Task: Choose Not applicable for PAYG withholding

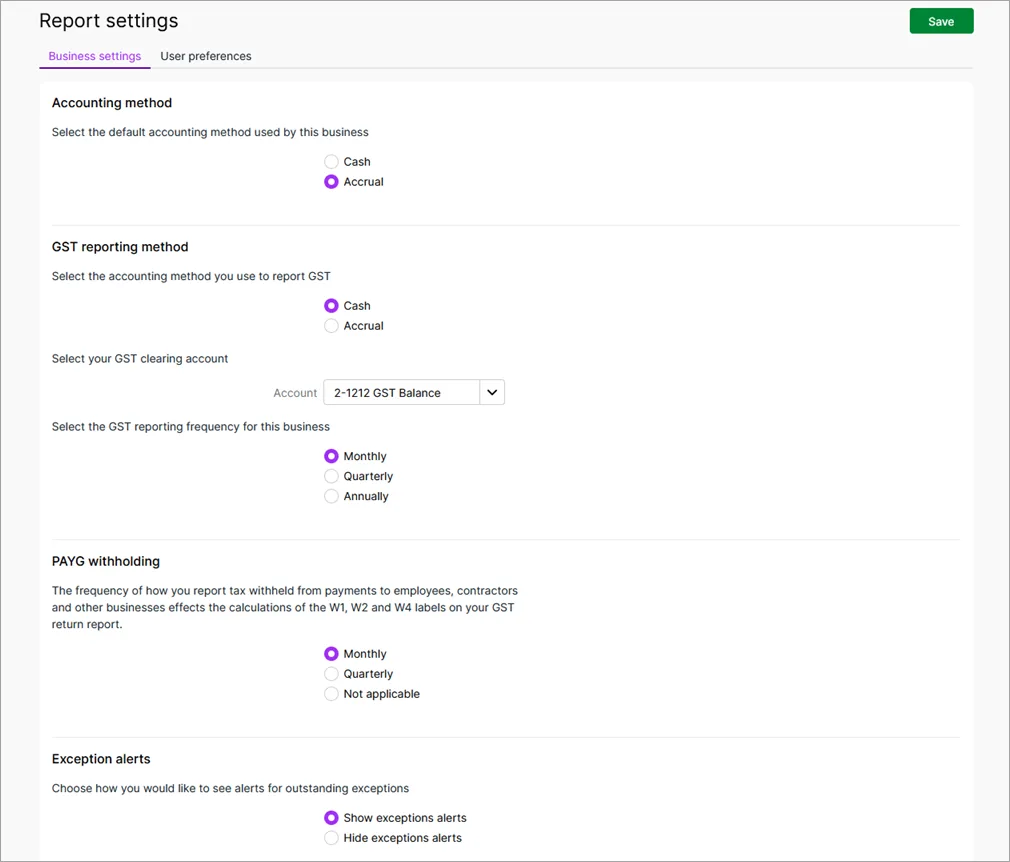Action: [x=332, y=694]
